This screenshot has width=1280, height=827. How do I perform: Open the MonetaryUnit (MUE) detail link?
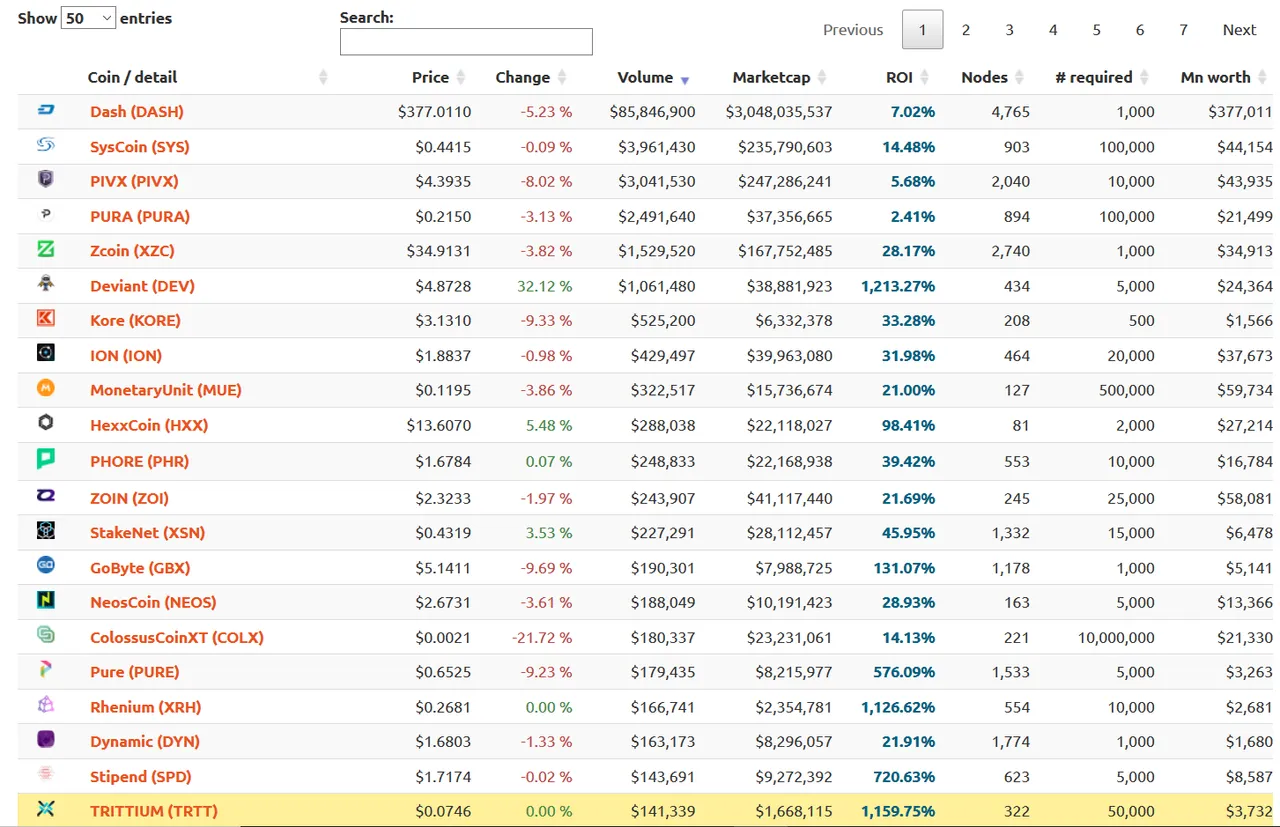coord(166,390)
